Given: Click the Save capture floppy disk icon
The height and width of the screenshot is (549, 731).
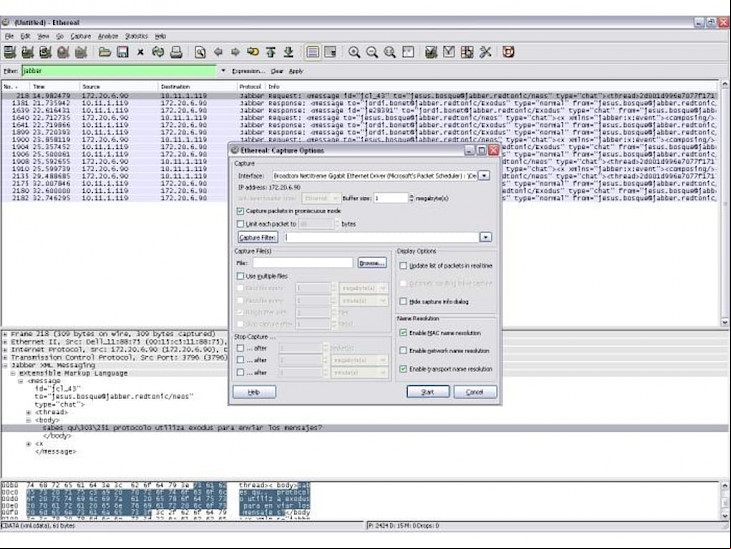Looking at the screenshot, I should 123,52.
